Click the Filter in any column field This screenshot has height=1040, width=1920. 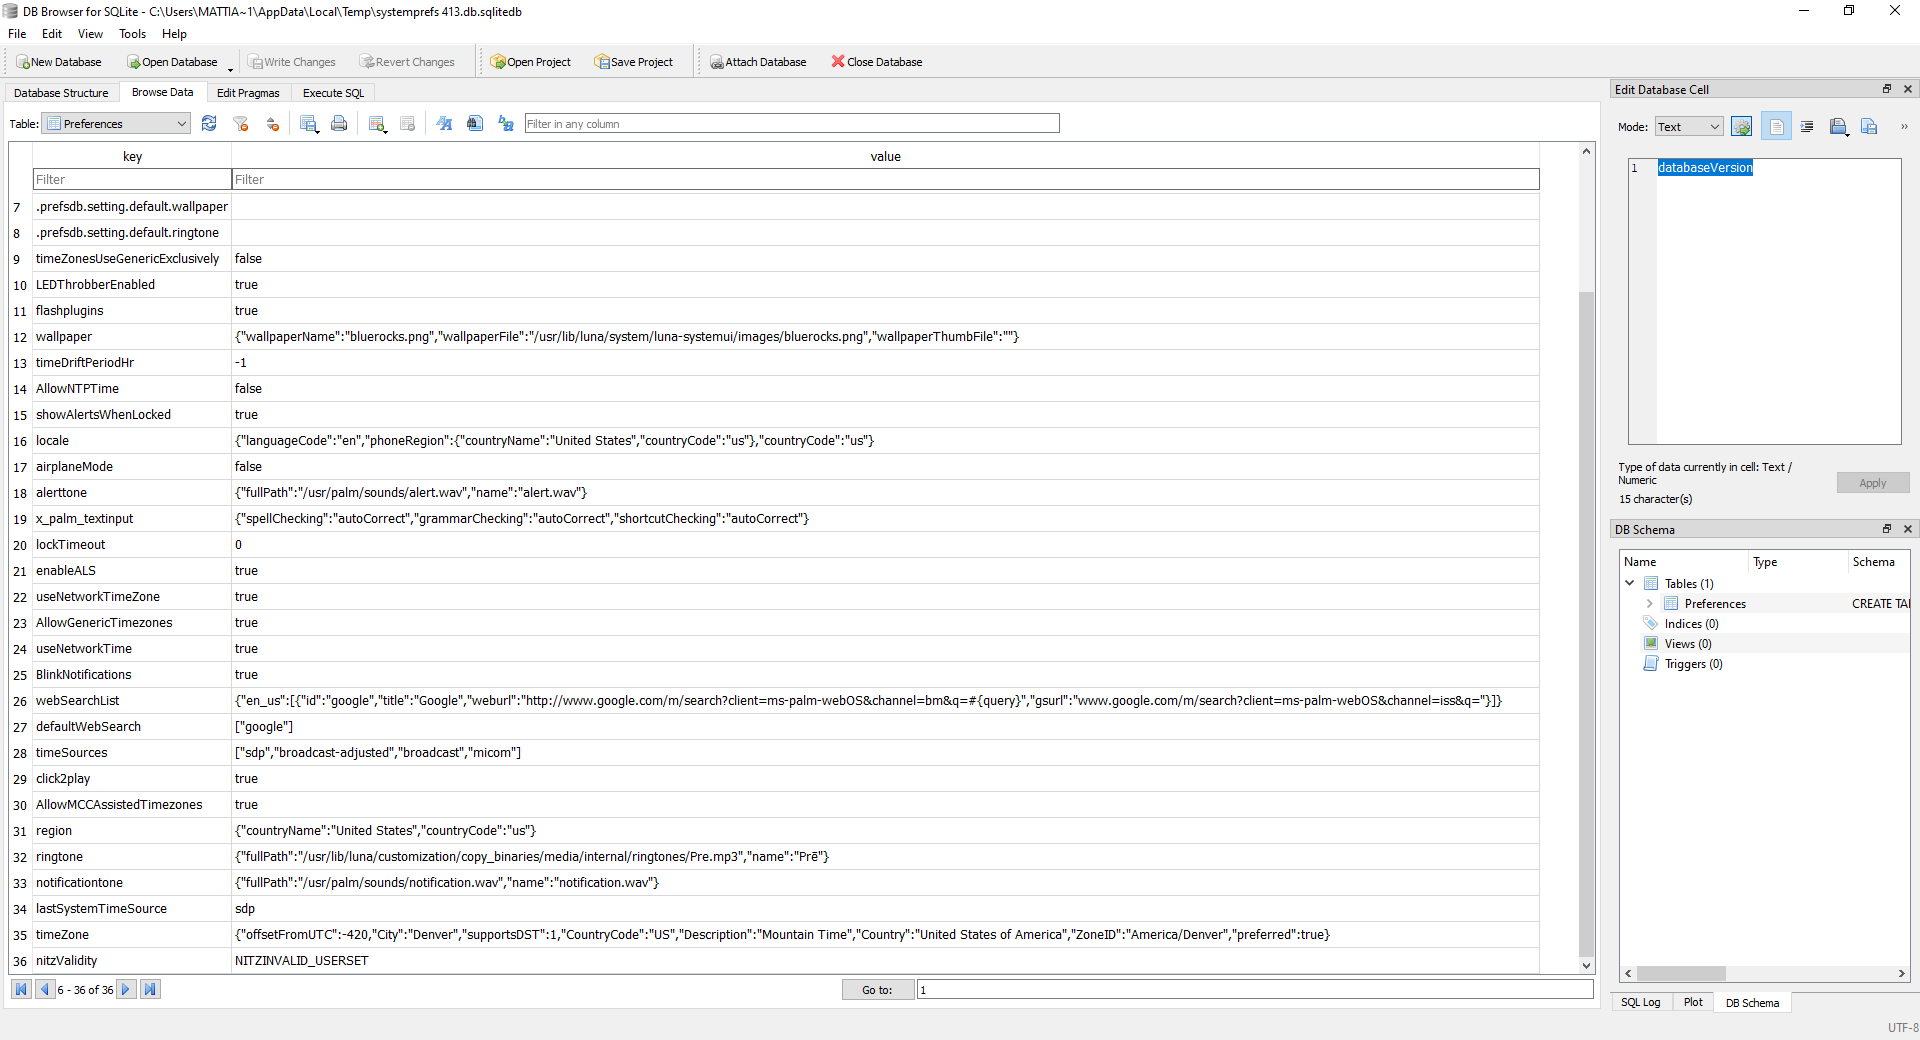click(x=791, y=124)
